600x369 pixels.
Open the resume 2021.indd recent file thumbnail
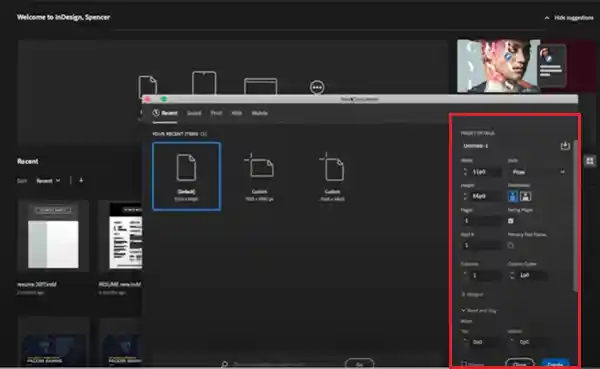coord(53,236)
